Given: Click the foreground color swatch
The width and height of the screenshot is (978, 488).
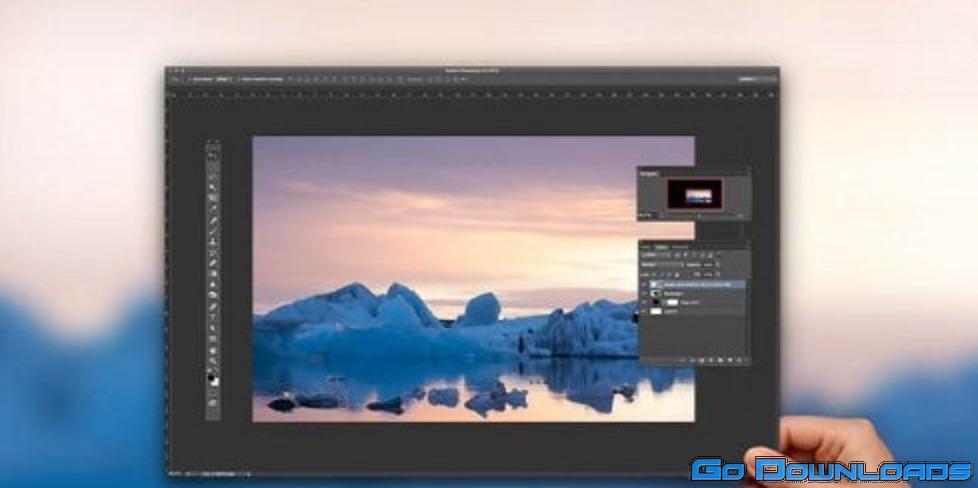Looking at the screenshot, I should pos(211,376).
